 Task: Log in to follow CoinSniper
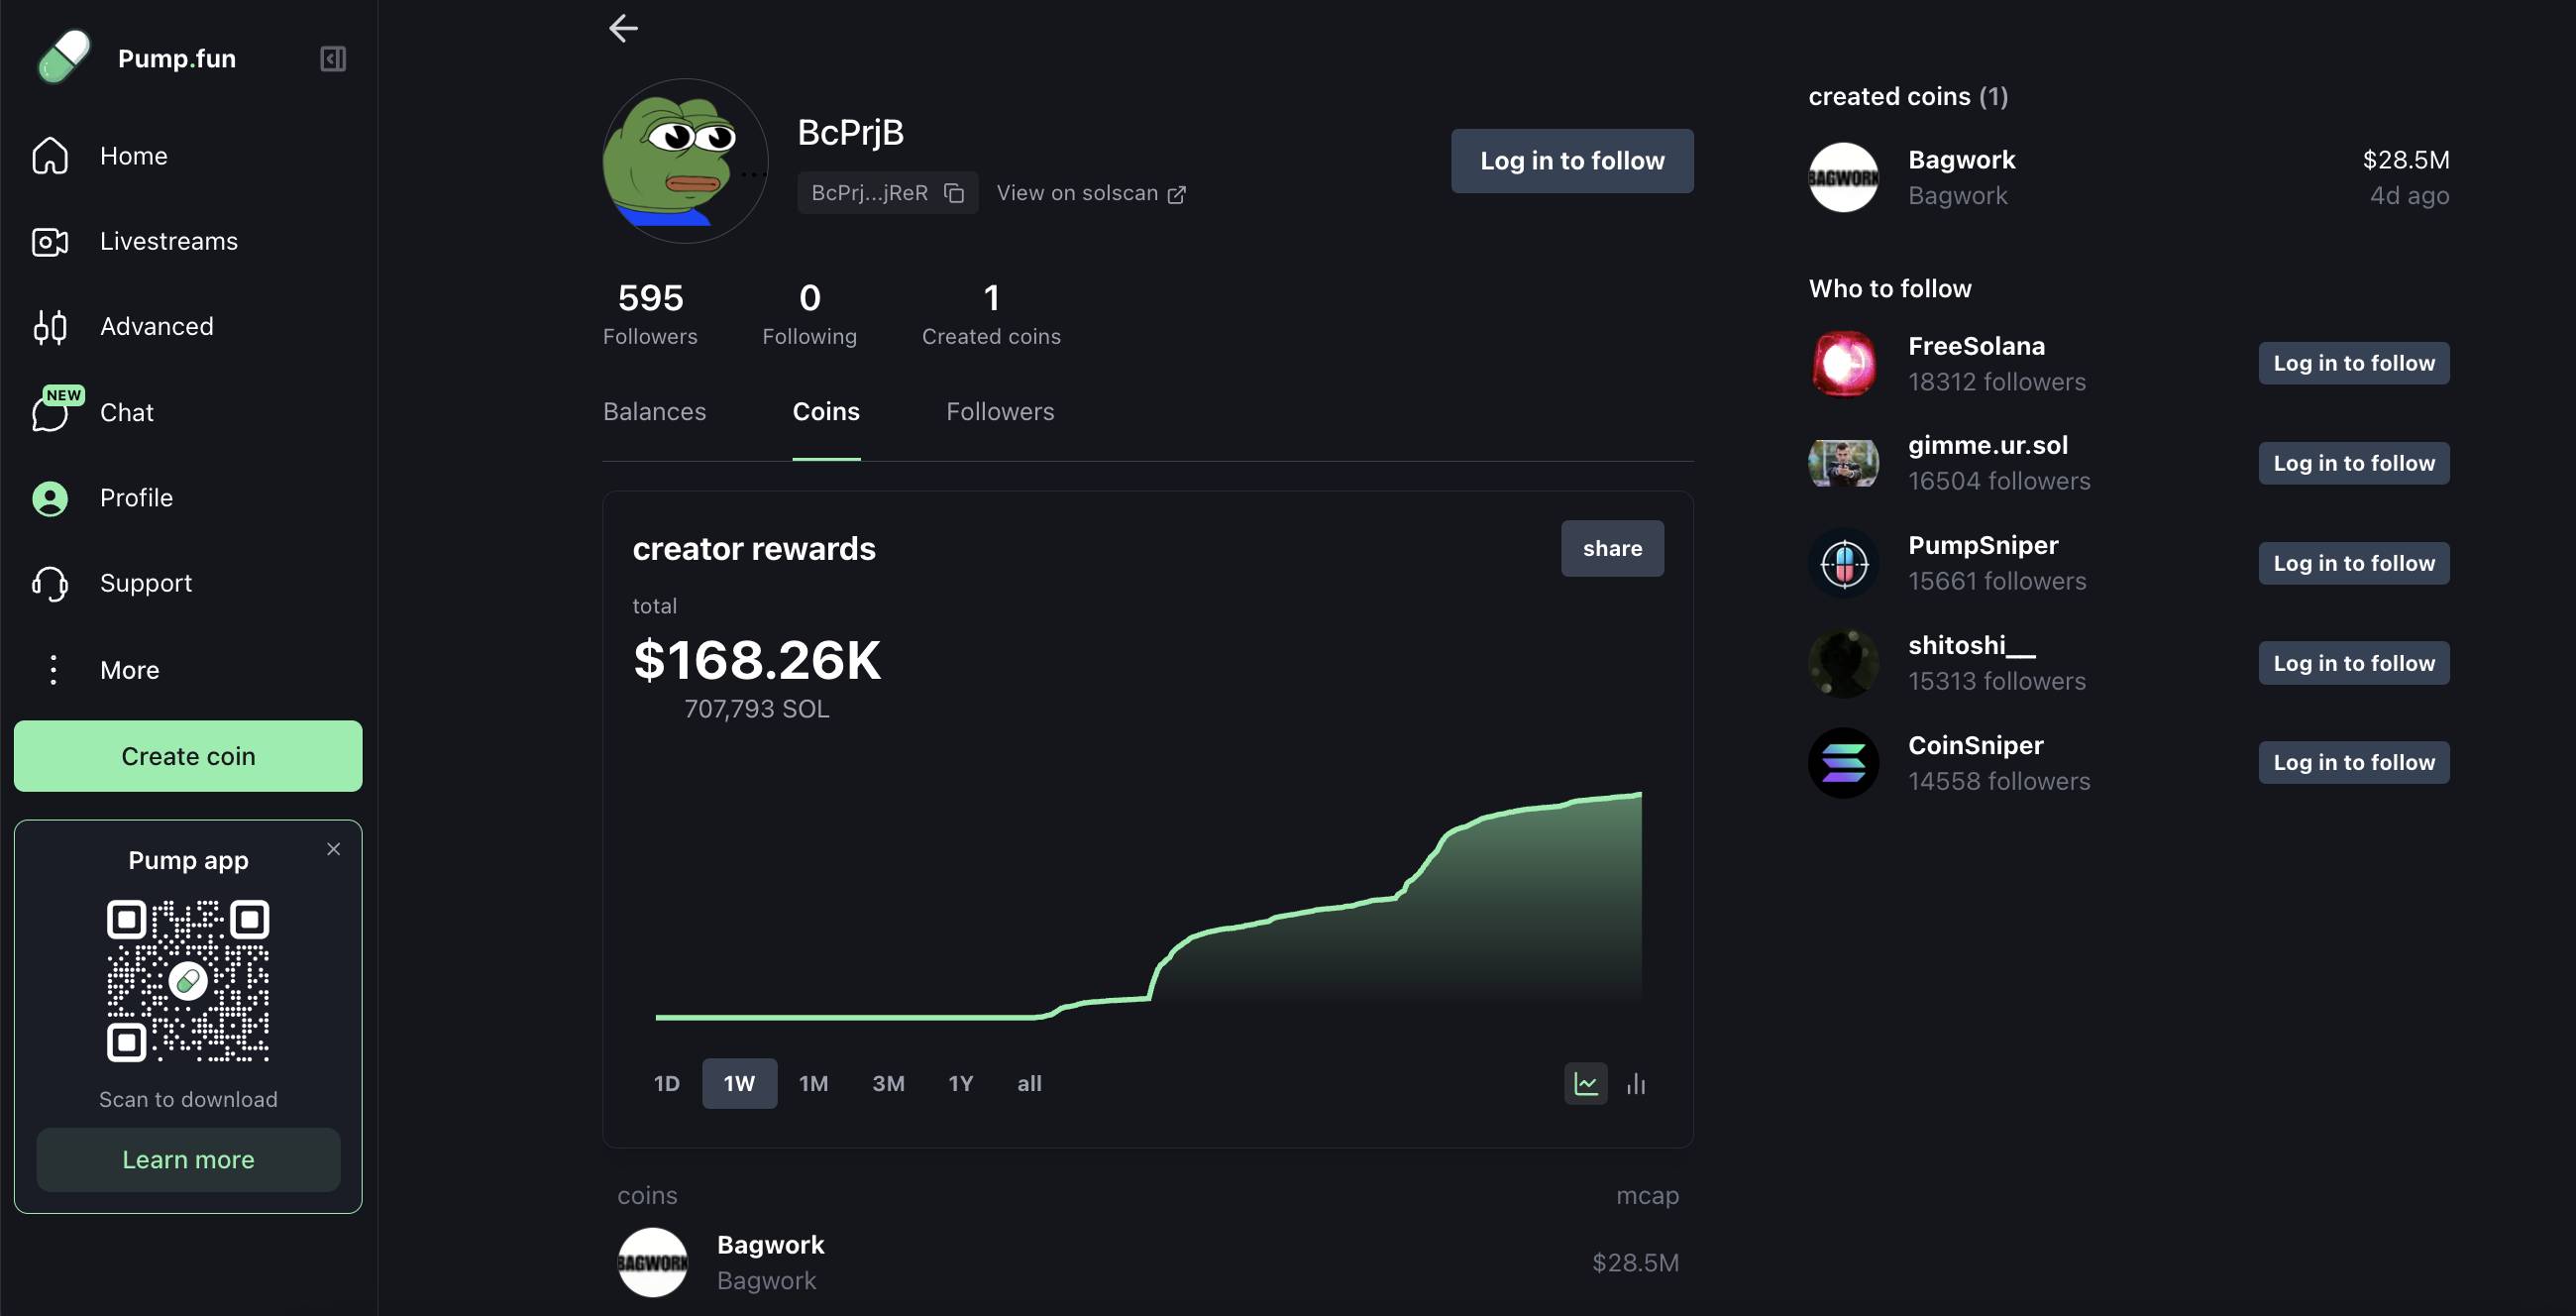click(2355, 763)
